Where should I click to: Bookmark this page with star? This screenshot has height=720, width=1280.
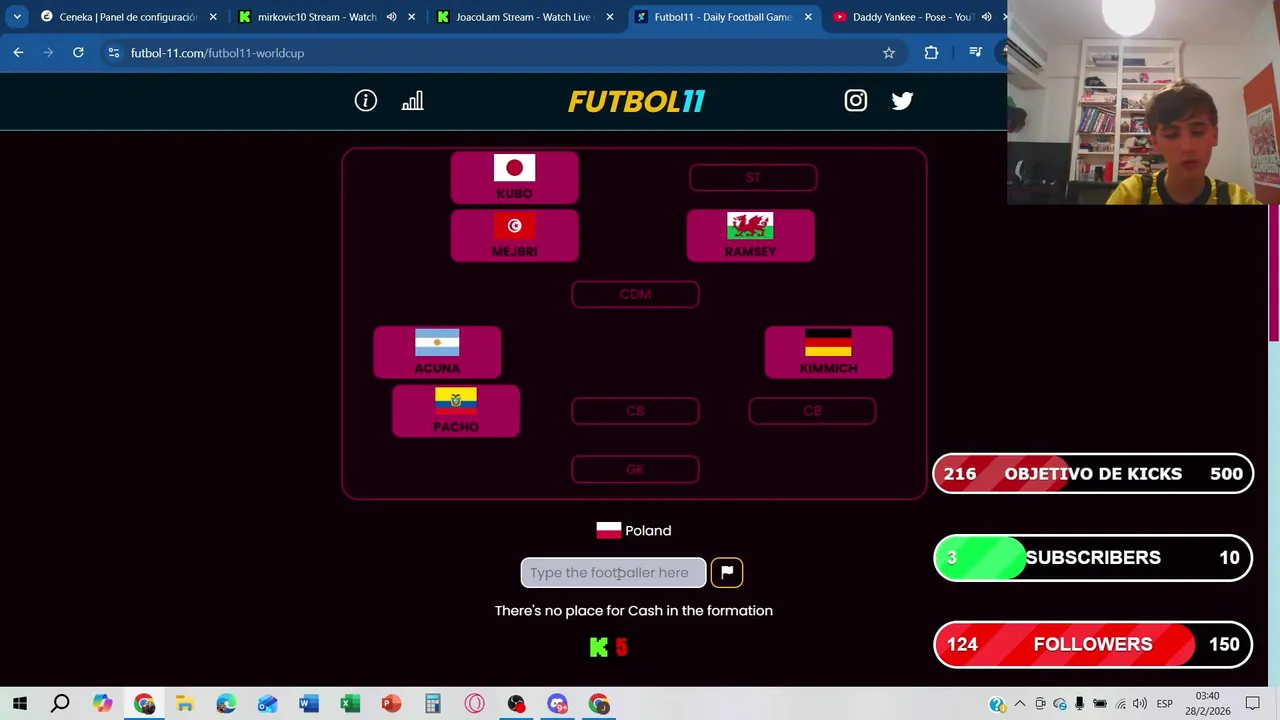(x=888, y=53)
